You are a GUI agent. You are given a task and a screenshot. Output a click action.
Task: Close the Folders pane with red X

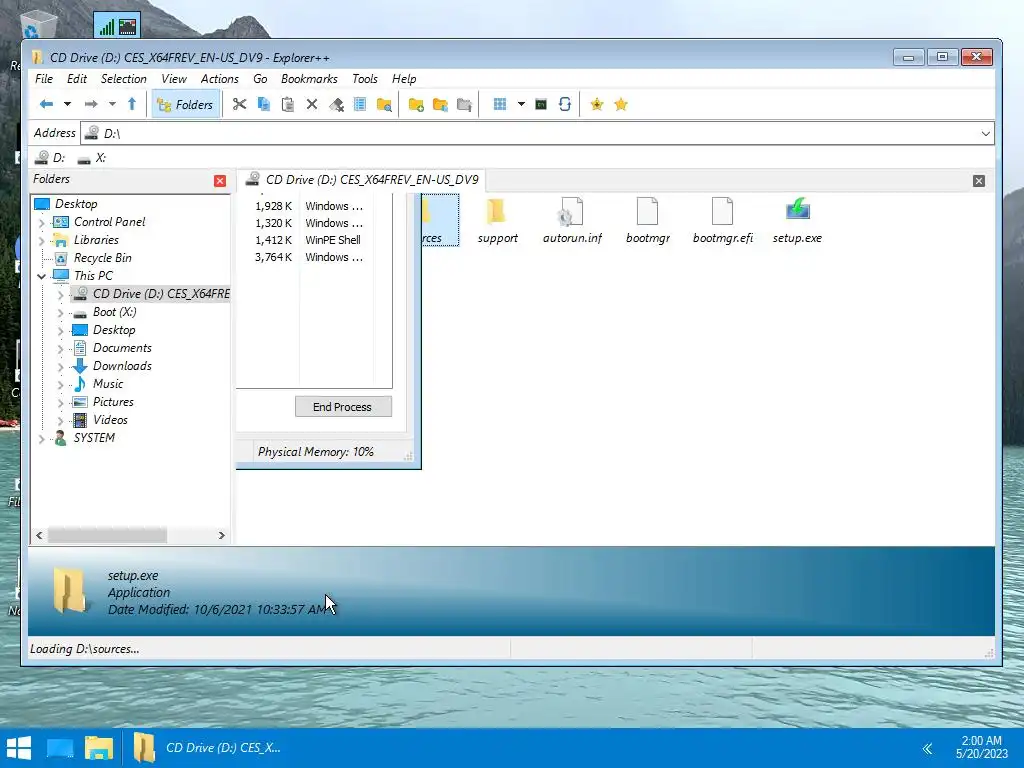(x=220, y=181)
